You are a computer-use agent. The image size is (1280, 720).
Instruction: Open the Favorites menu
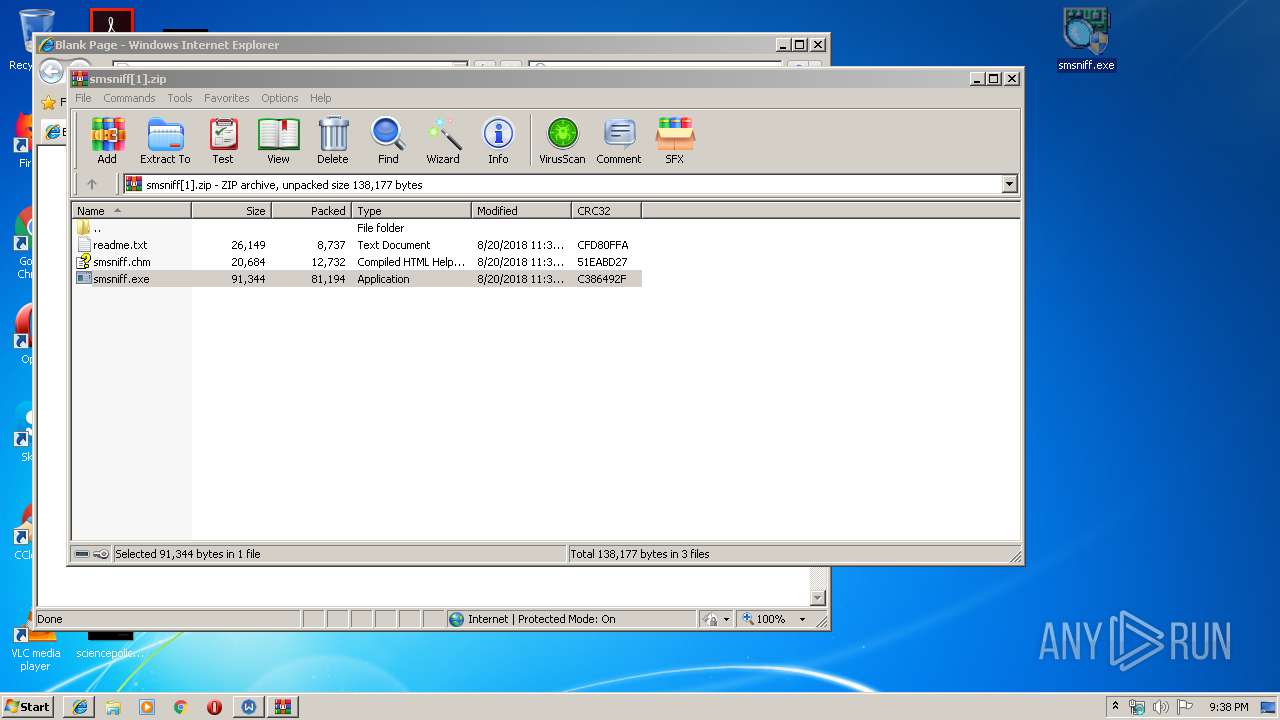click(227, 98)
